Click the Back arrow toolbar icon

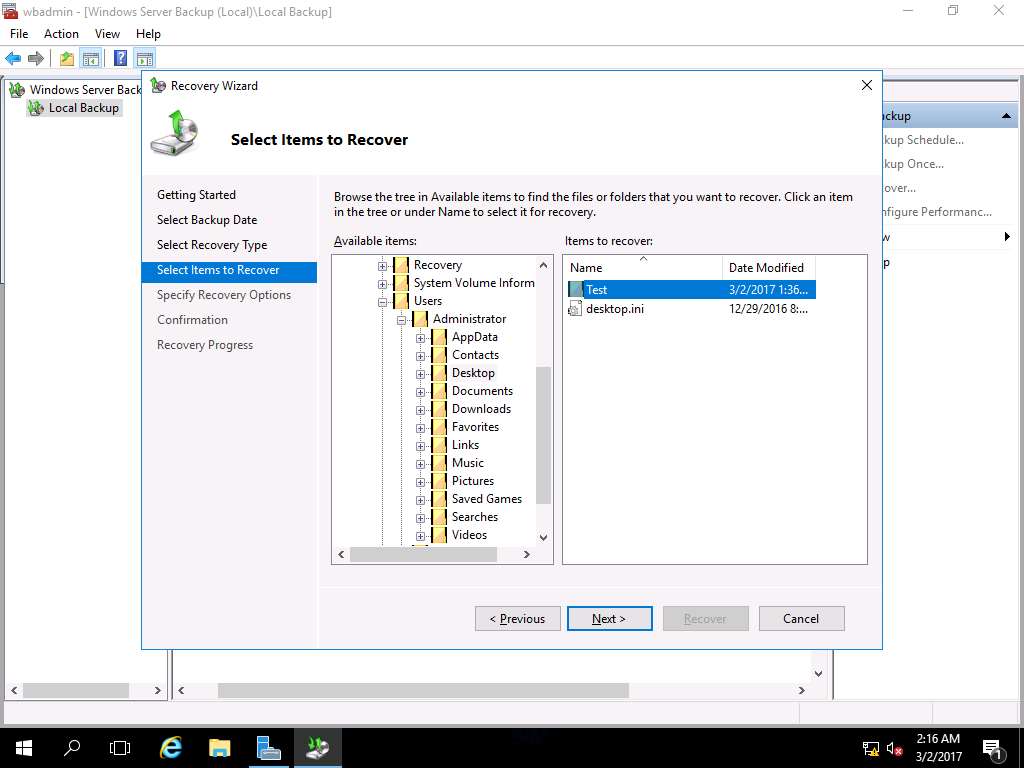(13, 58)
